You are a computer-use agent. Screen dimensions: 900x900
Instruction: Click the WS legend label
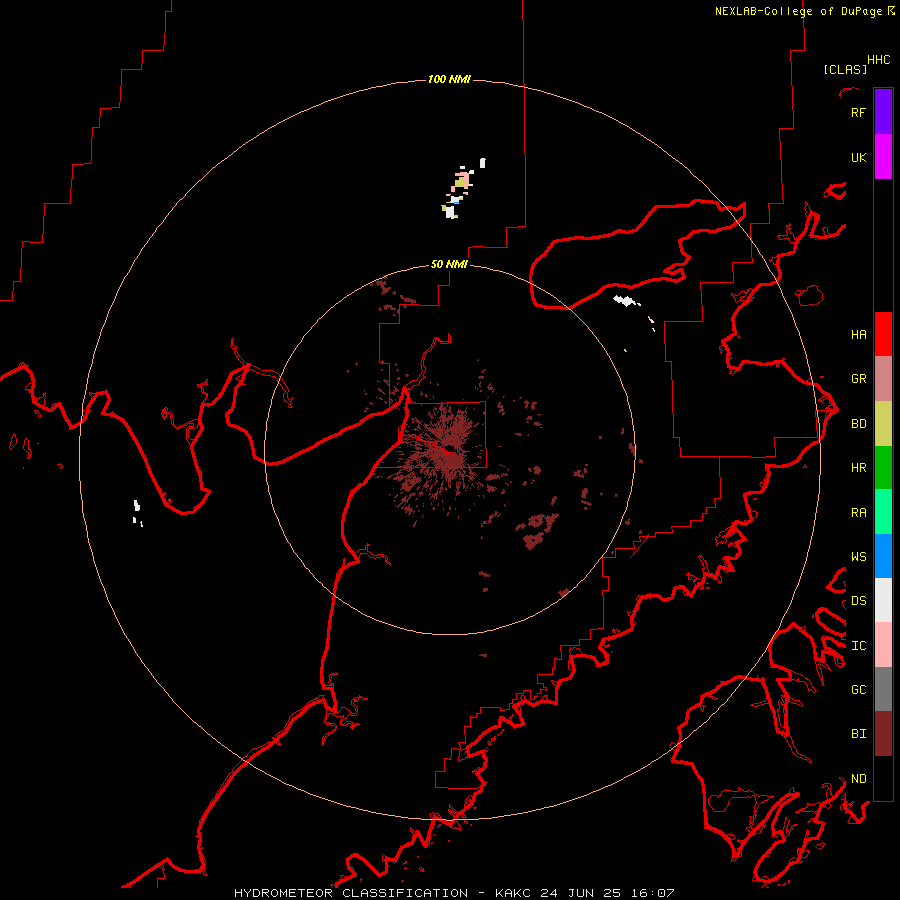point(858,557)
